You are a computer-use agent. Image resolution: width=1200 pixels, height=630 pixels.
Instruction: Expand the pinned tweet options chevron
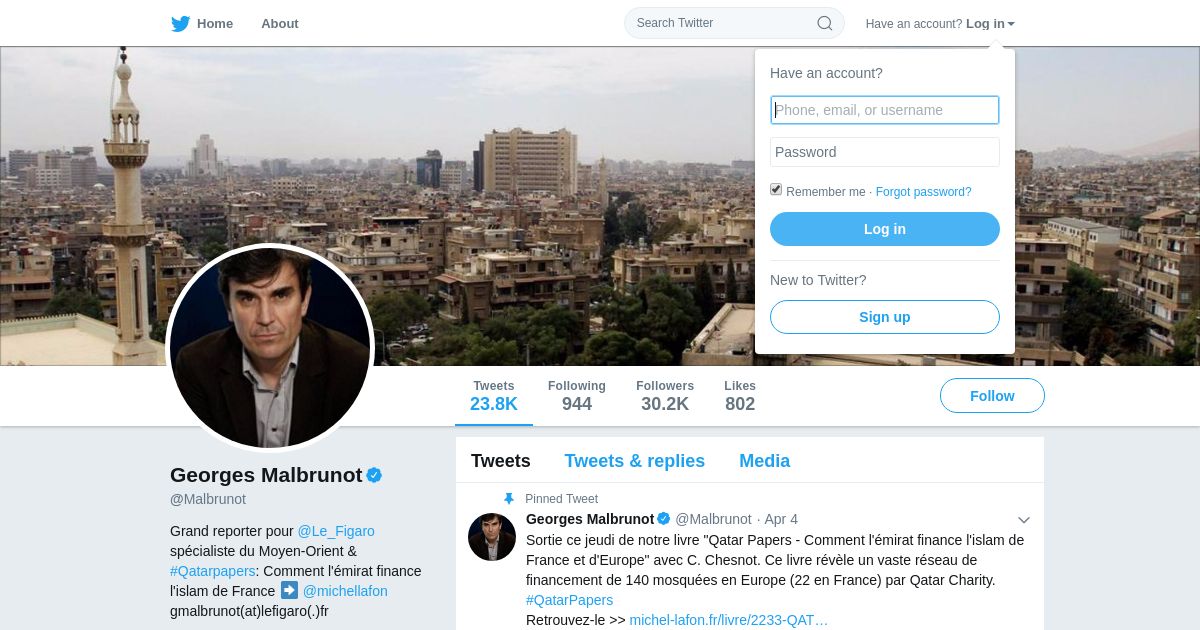1024,520
